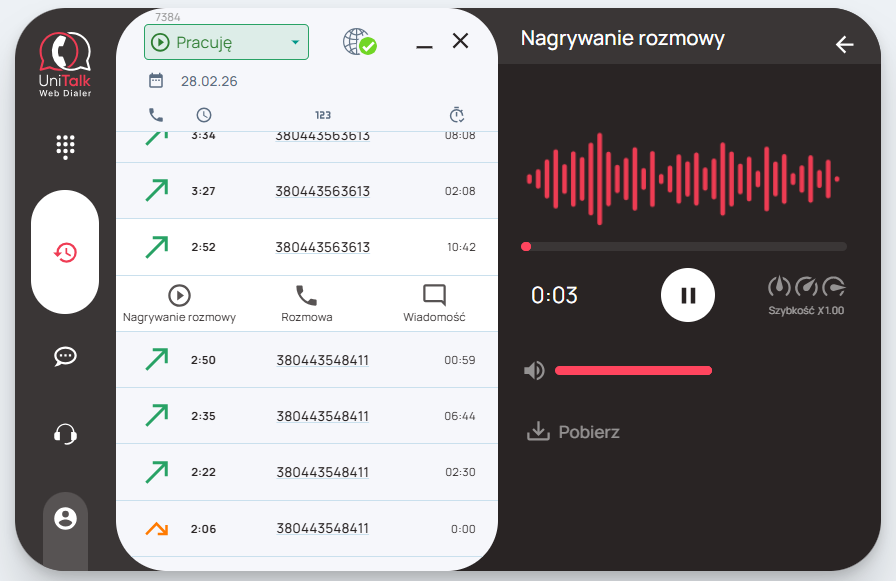The height and width of the screenshot is (581, 896).
Task: Open the headset support section
Action: point(65,434)
